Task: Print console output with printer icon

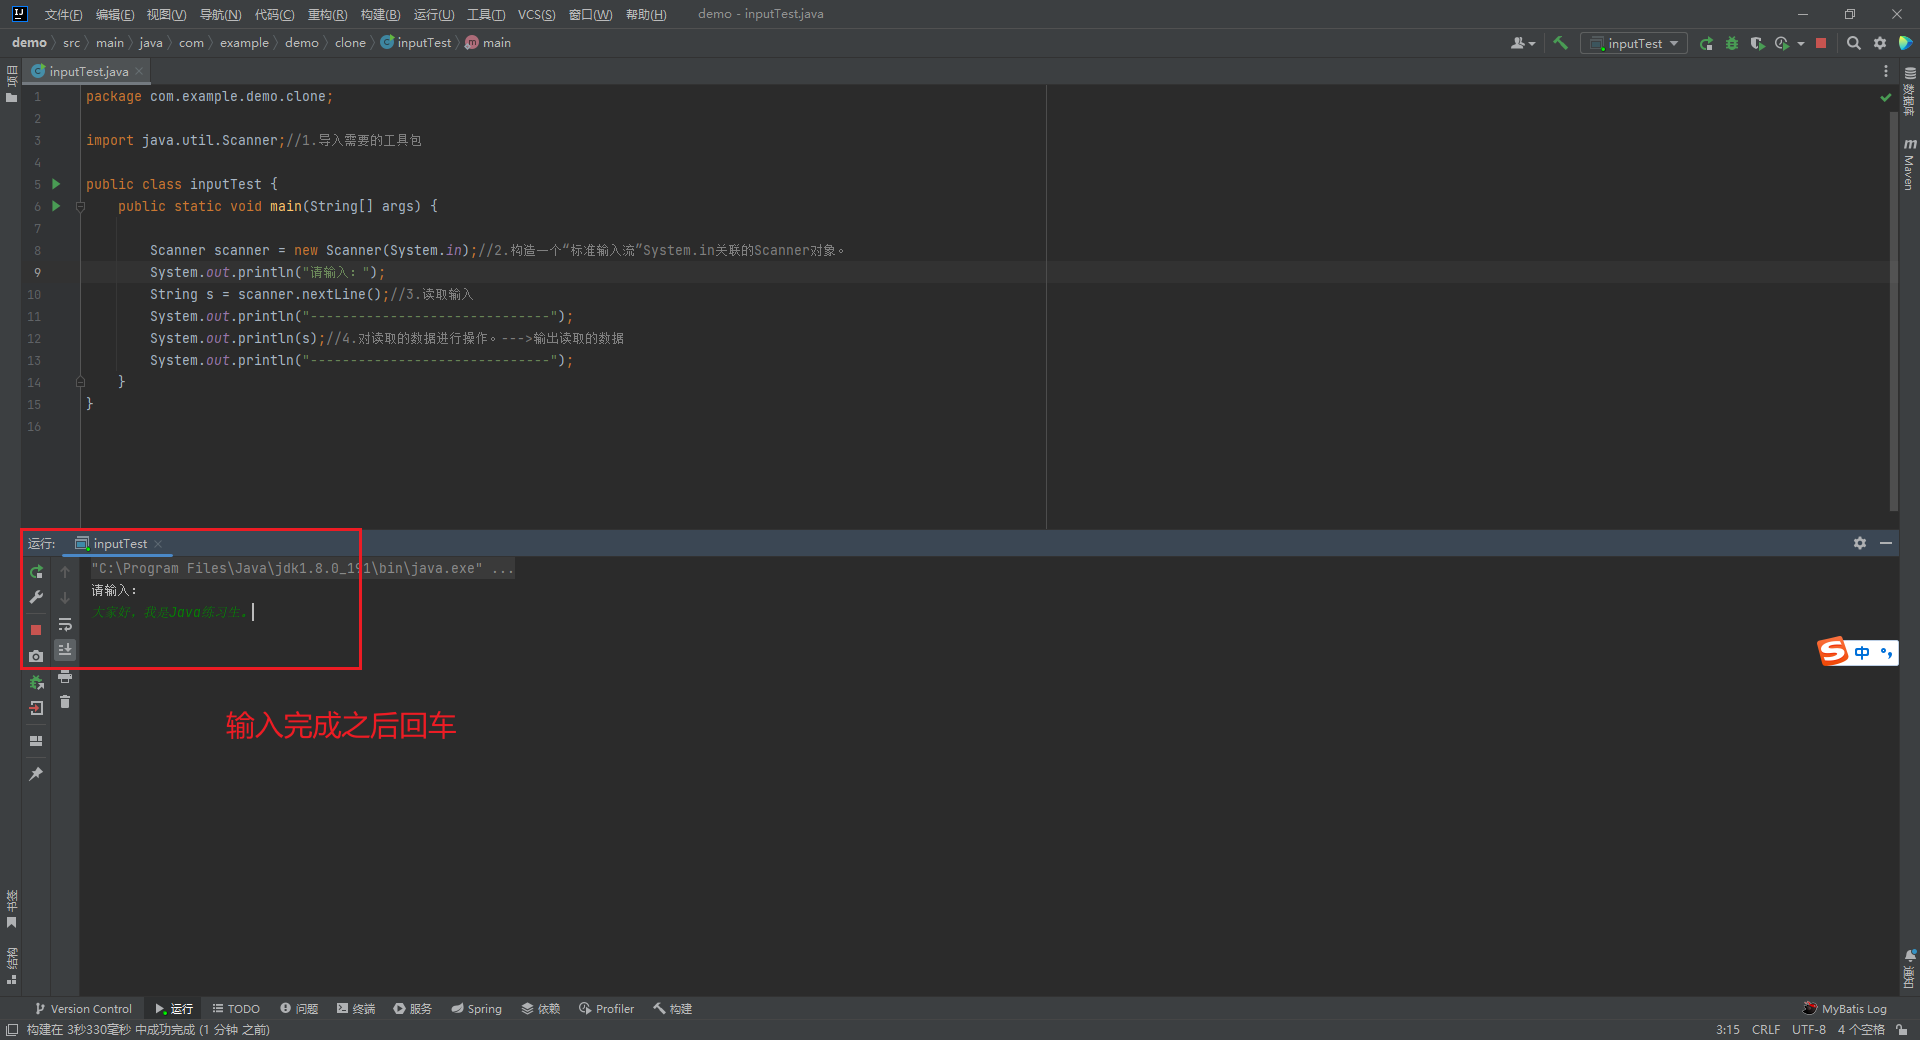Action: click(x=65, y=677)
